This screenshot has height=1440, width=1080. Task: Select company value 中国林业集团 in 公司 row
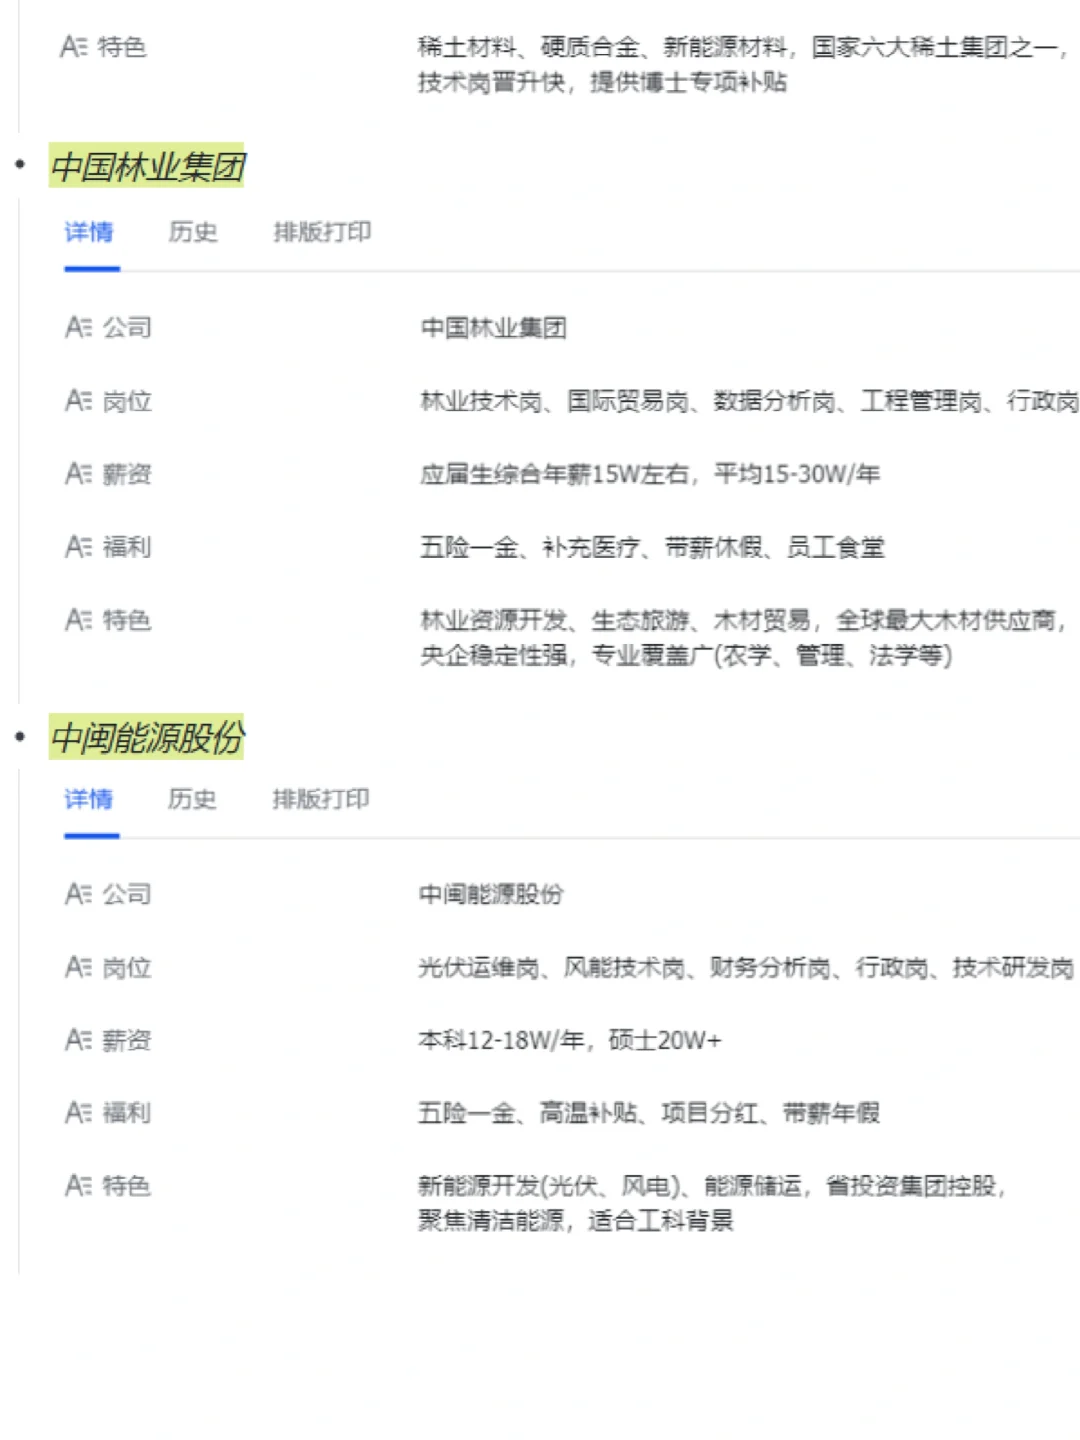click(494, 328)
